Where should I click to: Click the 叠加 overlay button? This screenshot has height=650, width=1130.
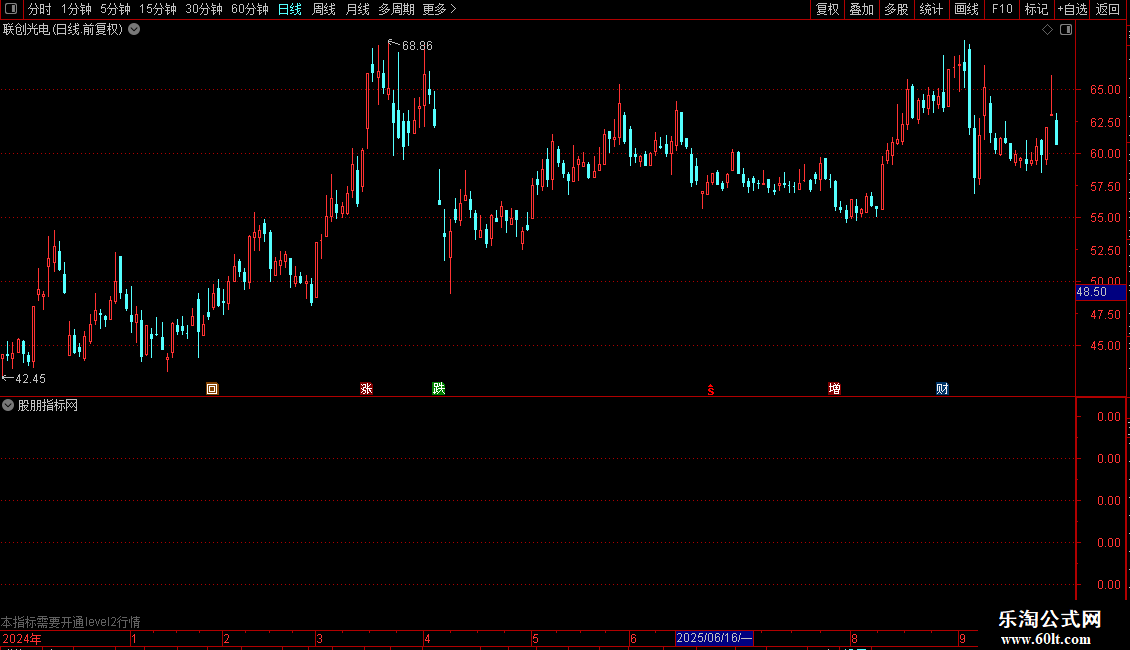tap(861, 9)
